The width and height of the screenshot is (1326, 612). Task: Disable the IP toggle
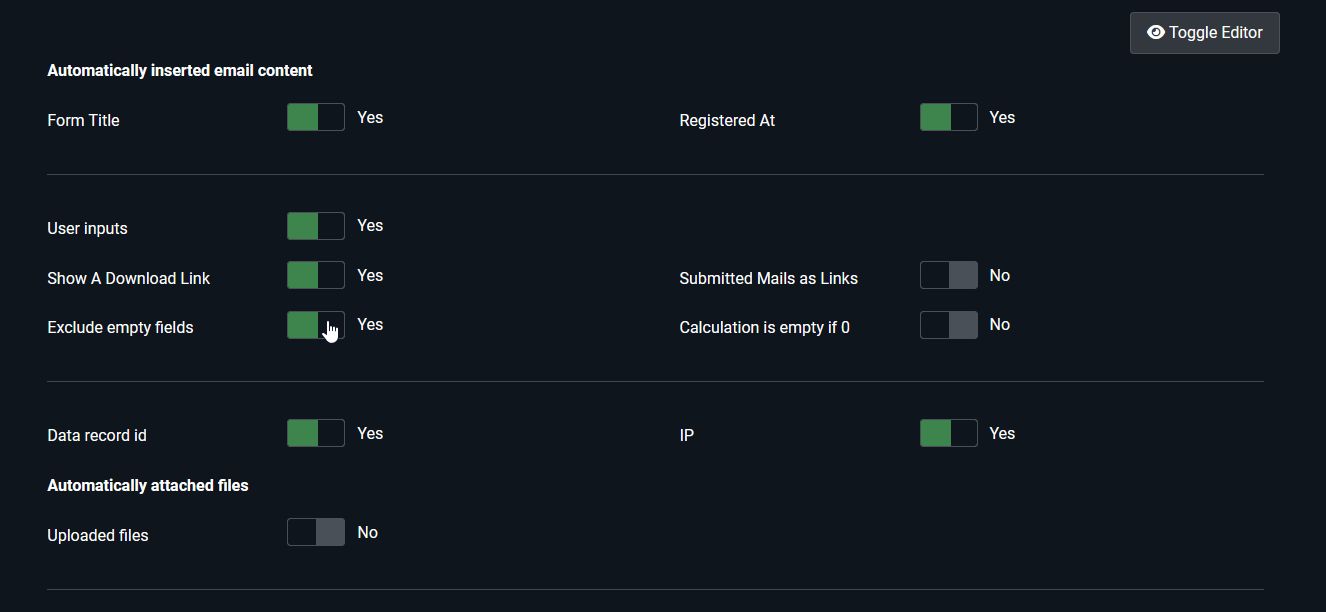[948, 432]
